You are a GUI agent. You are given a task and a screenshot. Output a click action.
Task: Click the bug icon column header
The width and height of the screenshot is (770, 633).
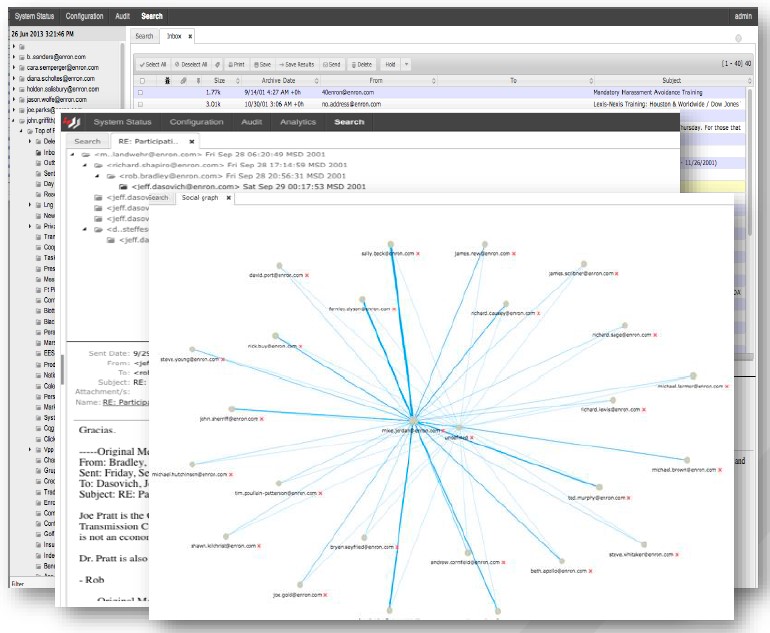tap(167, 81)
